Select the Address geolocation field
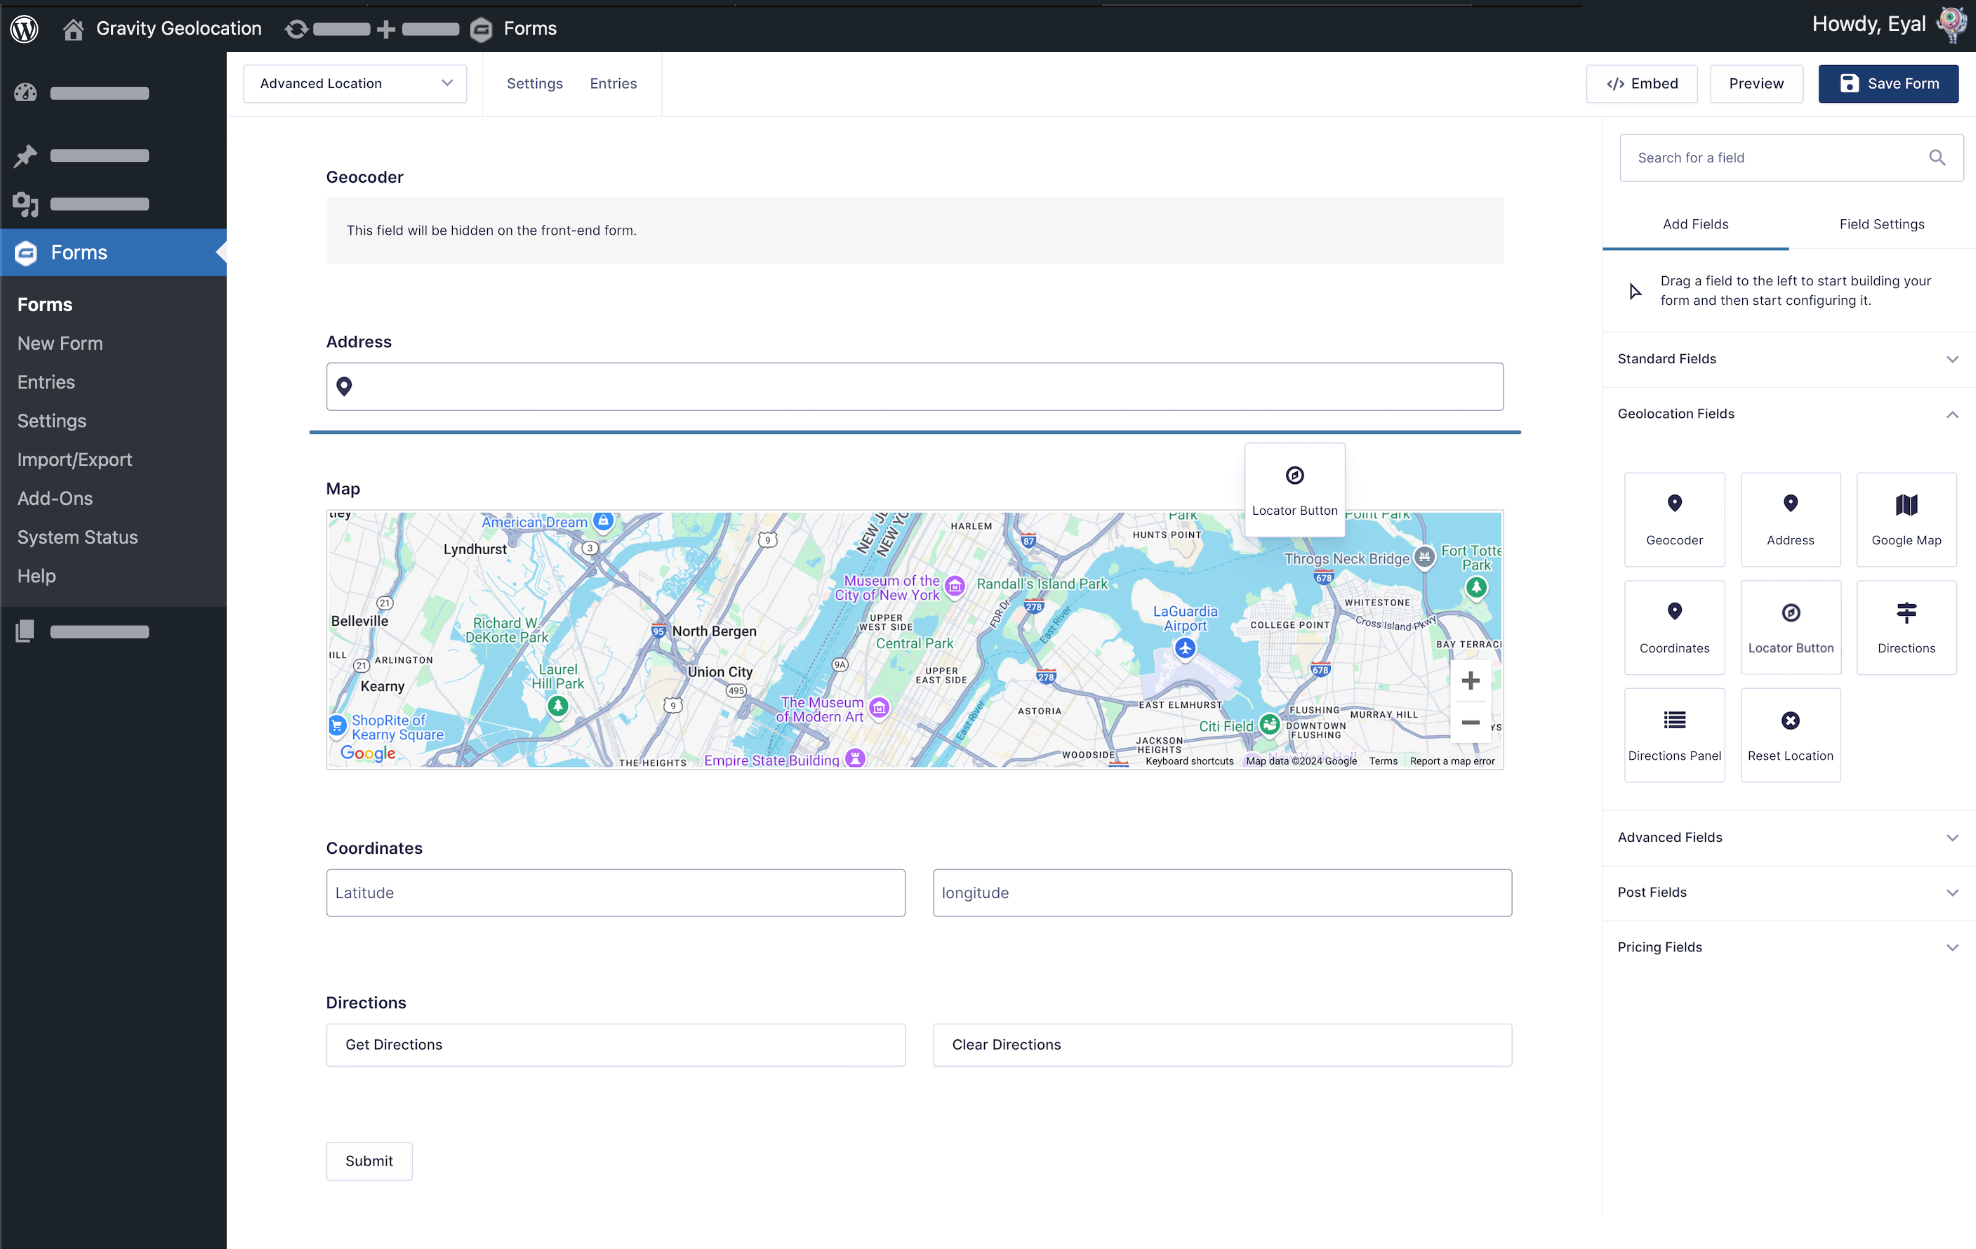The height and width of the screenshot is (1249, 1976). tap(1789, 518)
